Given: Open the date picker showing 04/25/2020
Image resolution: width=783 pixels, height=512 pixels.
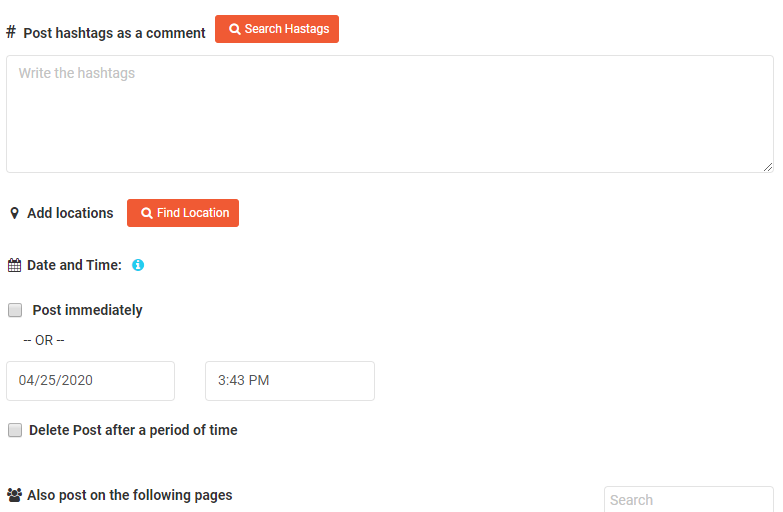Looking at the screenshot, I should 90,381.
